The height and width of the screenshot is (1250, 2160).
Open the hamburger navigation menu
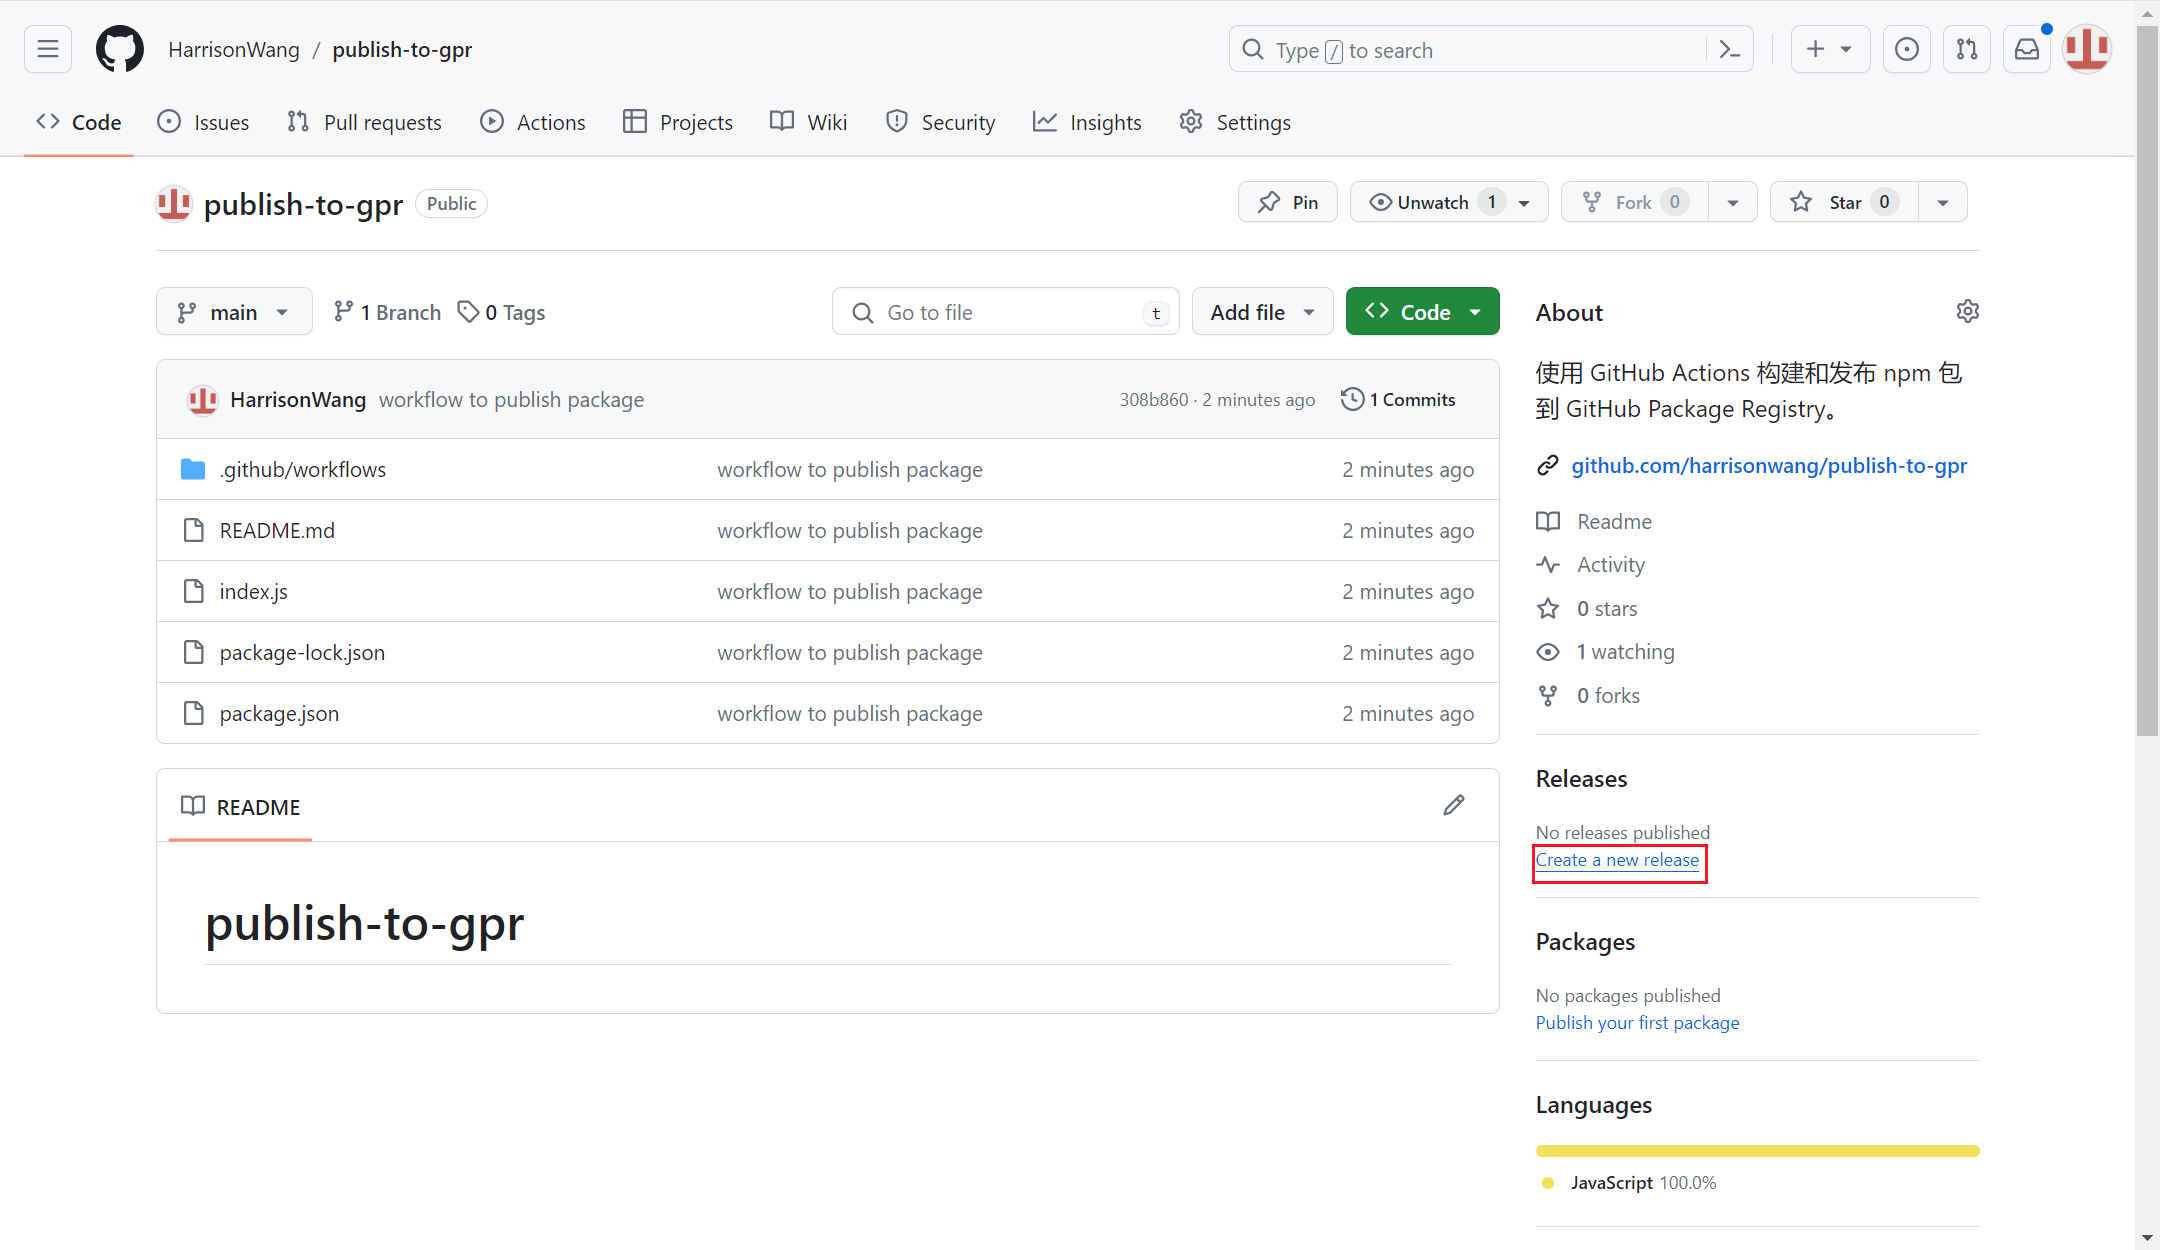[x=47, y=48]
